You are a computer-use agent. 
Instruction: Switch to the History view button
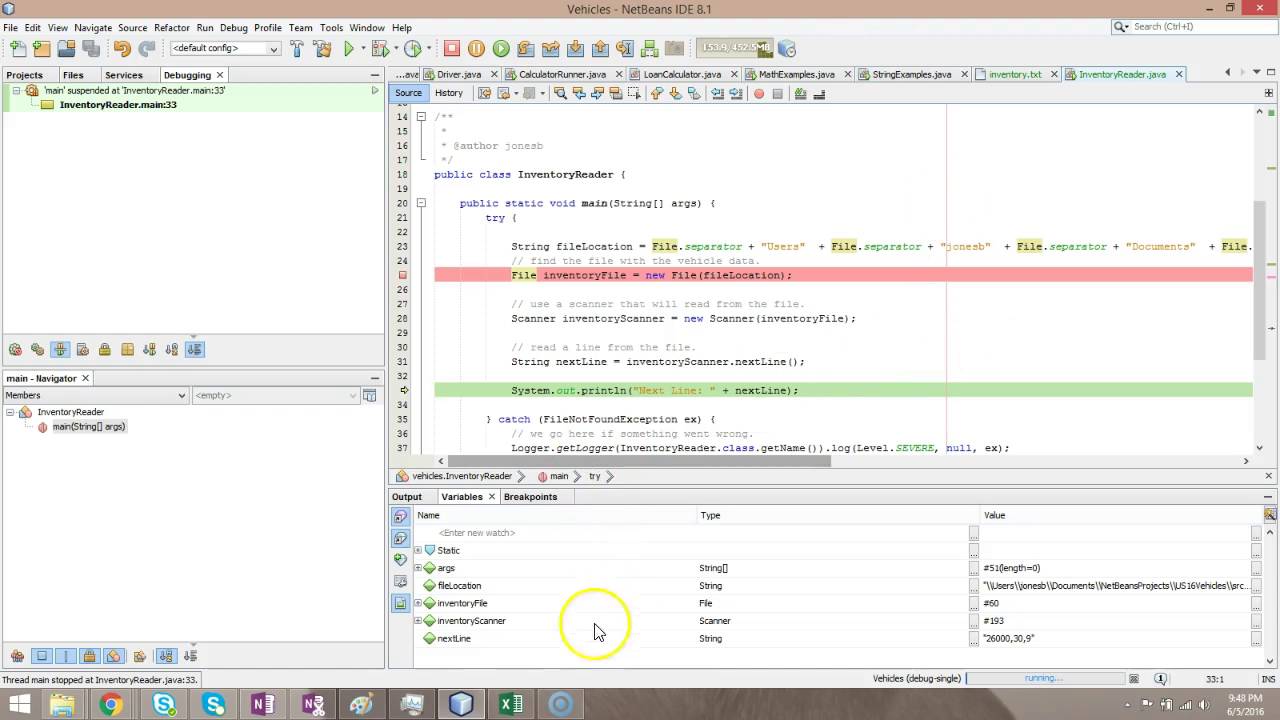coord(449,93)
